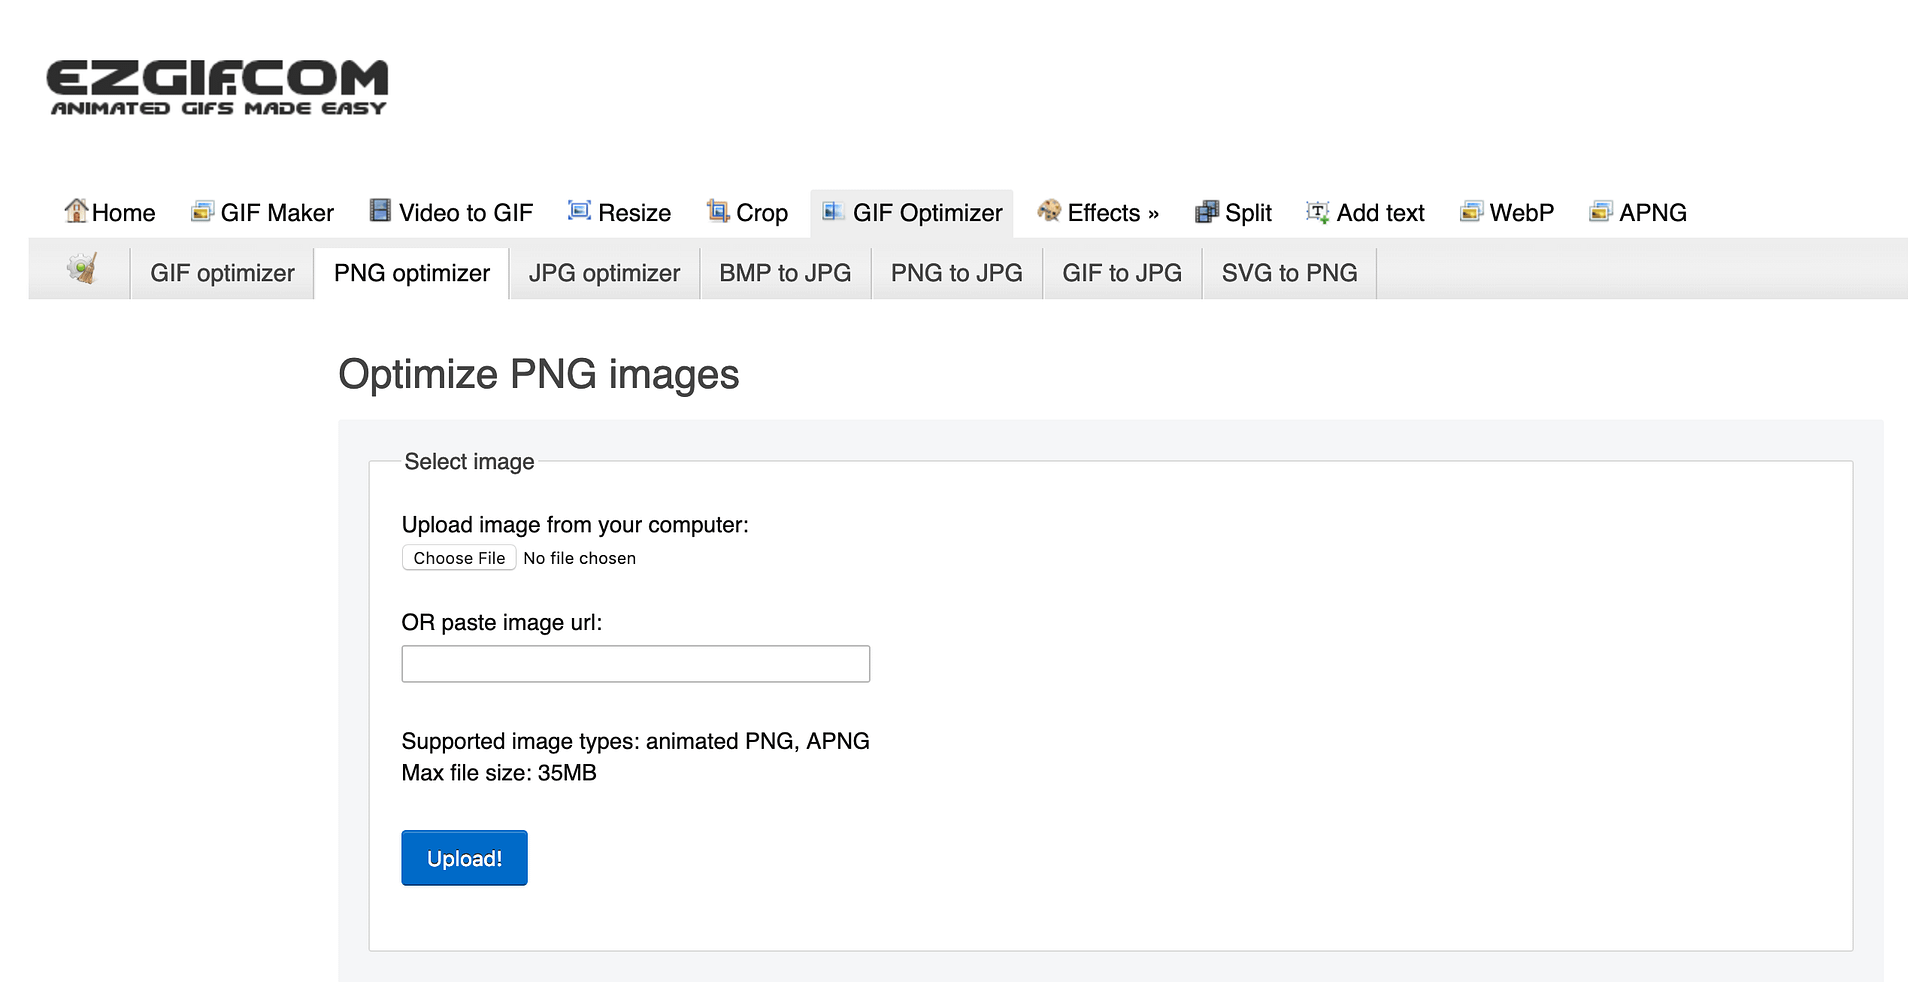Click the Video to GIF film icon

(x=380, y=210)
